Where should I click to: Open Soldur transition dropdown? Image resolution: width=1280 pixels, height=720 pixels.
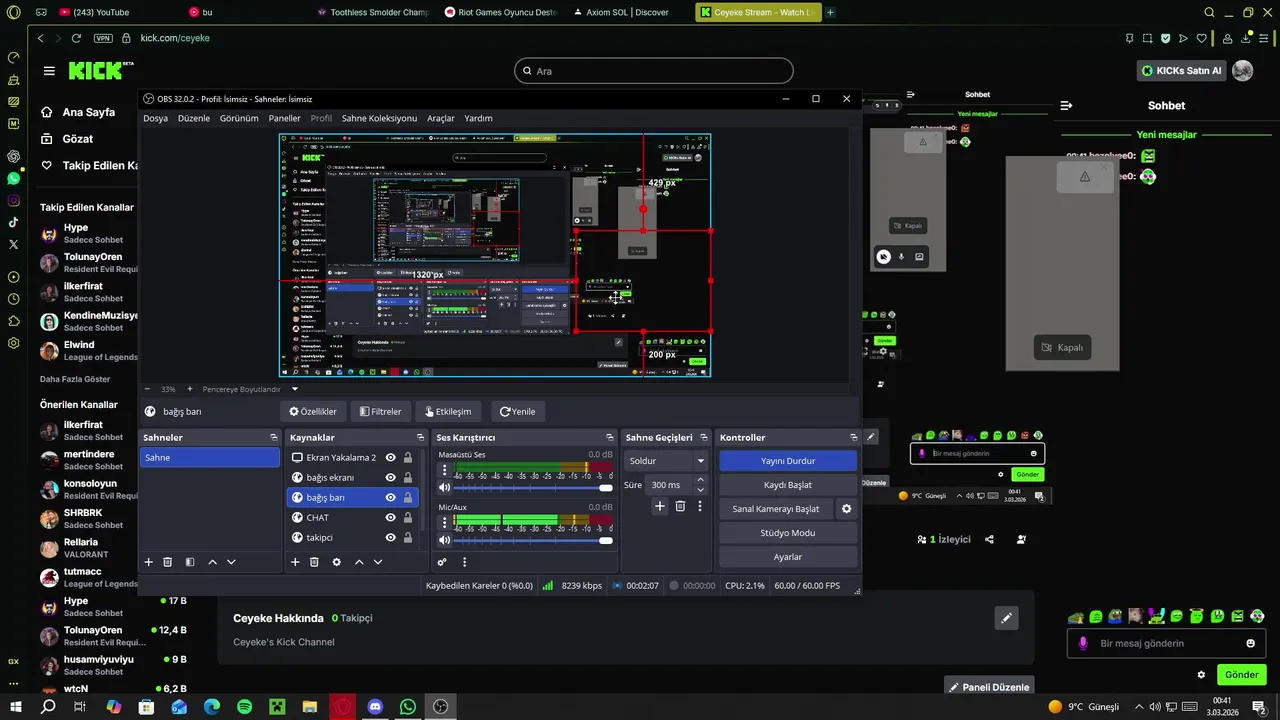[x=667, y=461]
